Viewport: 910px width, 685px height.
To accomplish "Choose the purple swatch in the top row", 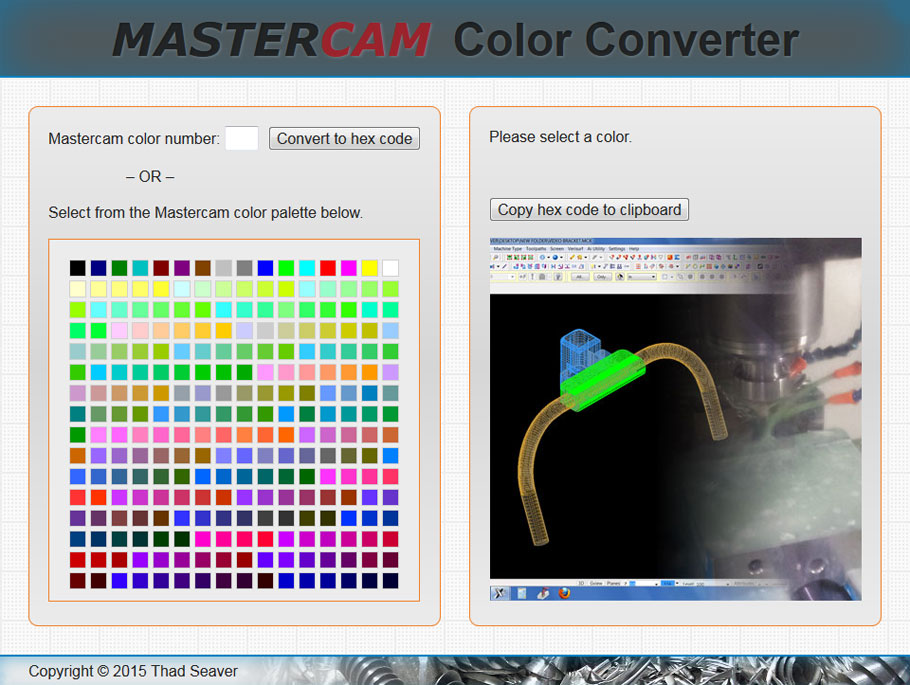I will [x=182, y=268].
